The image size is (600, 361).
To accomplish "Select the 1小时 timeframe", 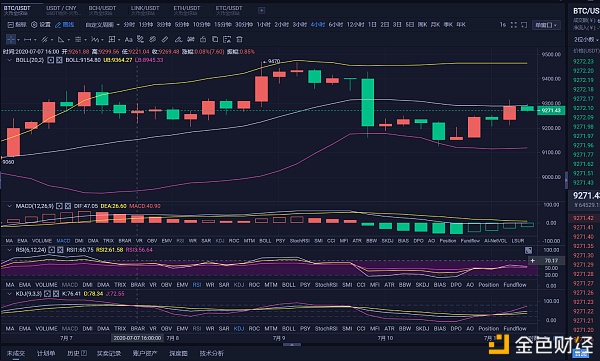I will (263, 25).
